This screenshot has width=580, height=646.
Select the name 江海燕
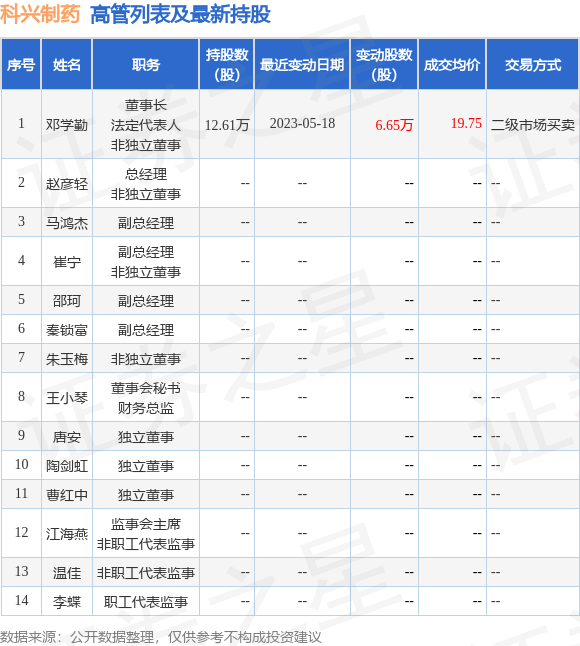[67, 534]
